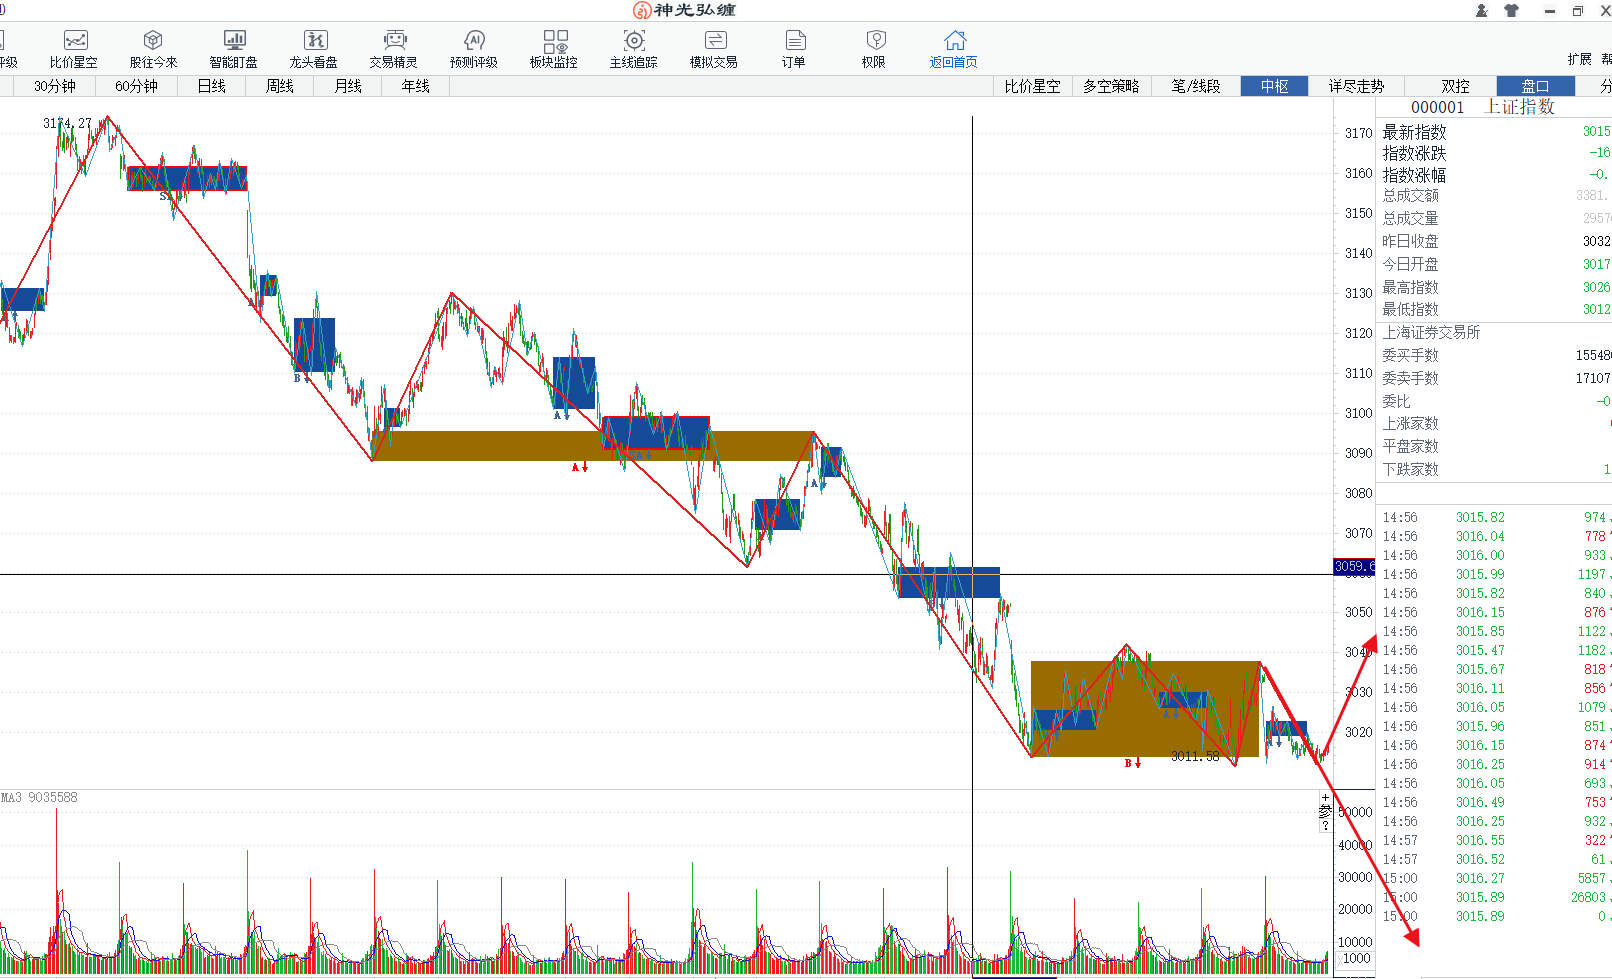
Task: Click the 3174.27 high price label
Action: 67,123
